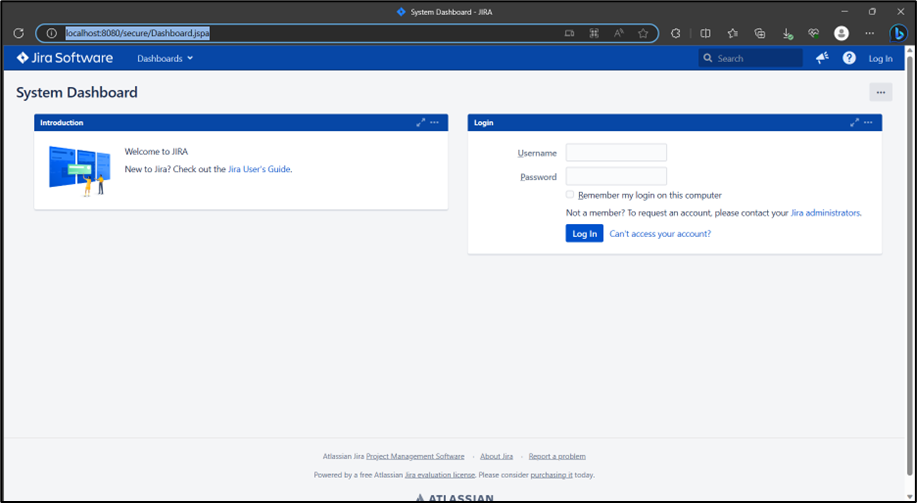Open Can't access your account link

pos(660,234)
